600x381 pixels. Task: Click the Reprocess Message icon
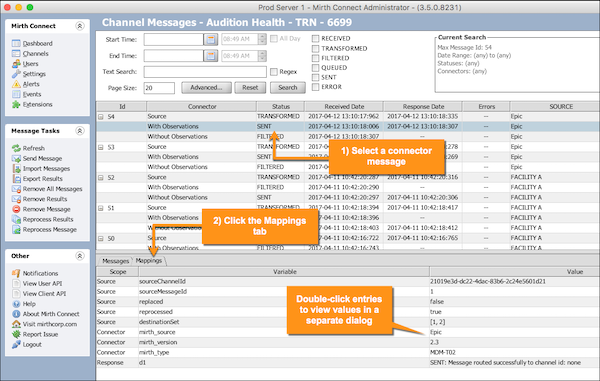tap(16, 230)
